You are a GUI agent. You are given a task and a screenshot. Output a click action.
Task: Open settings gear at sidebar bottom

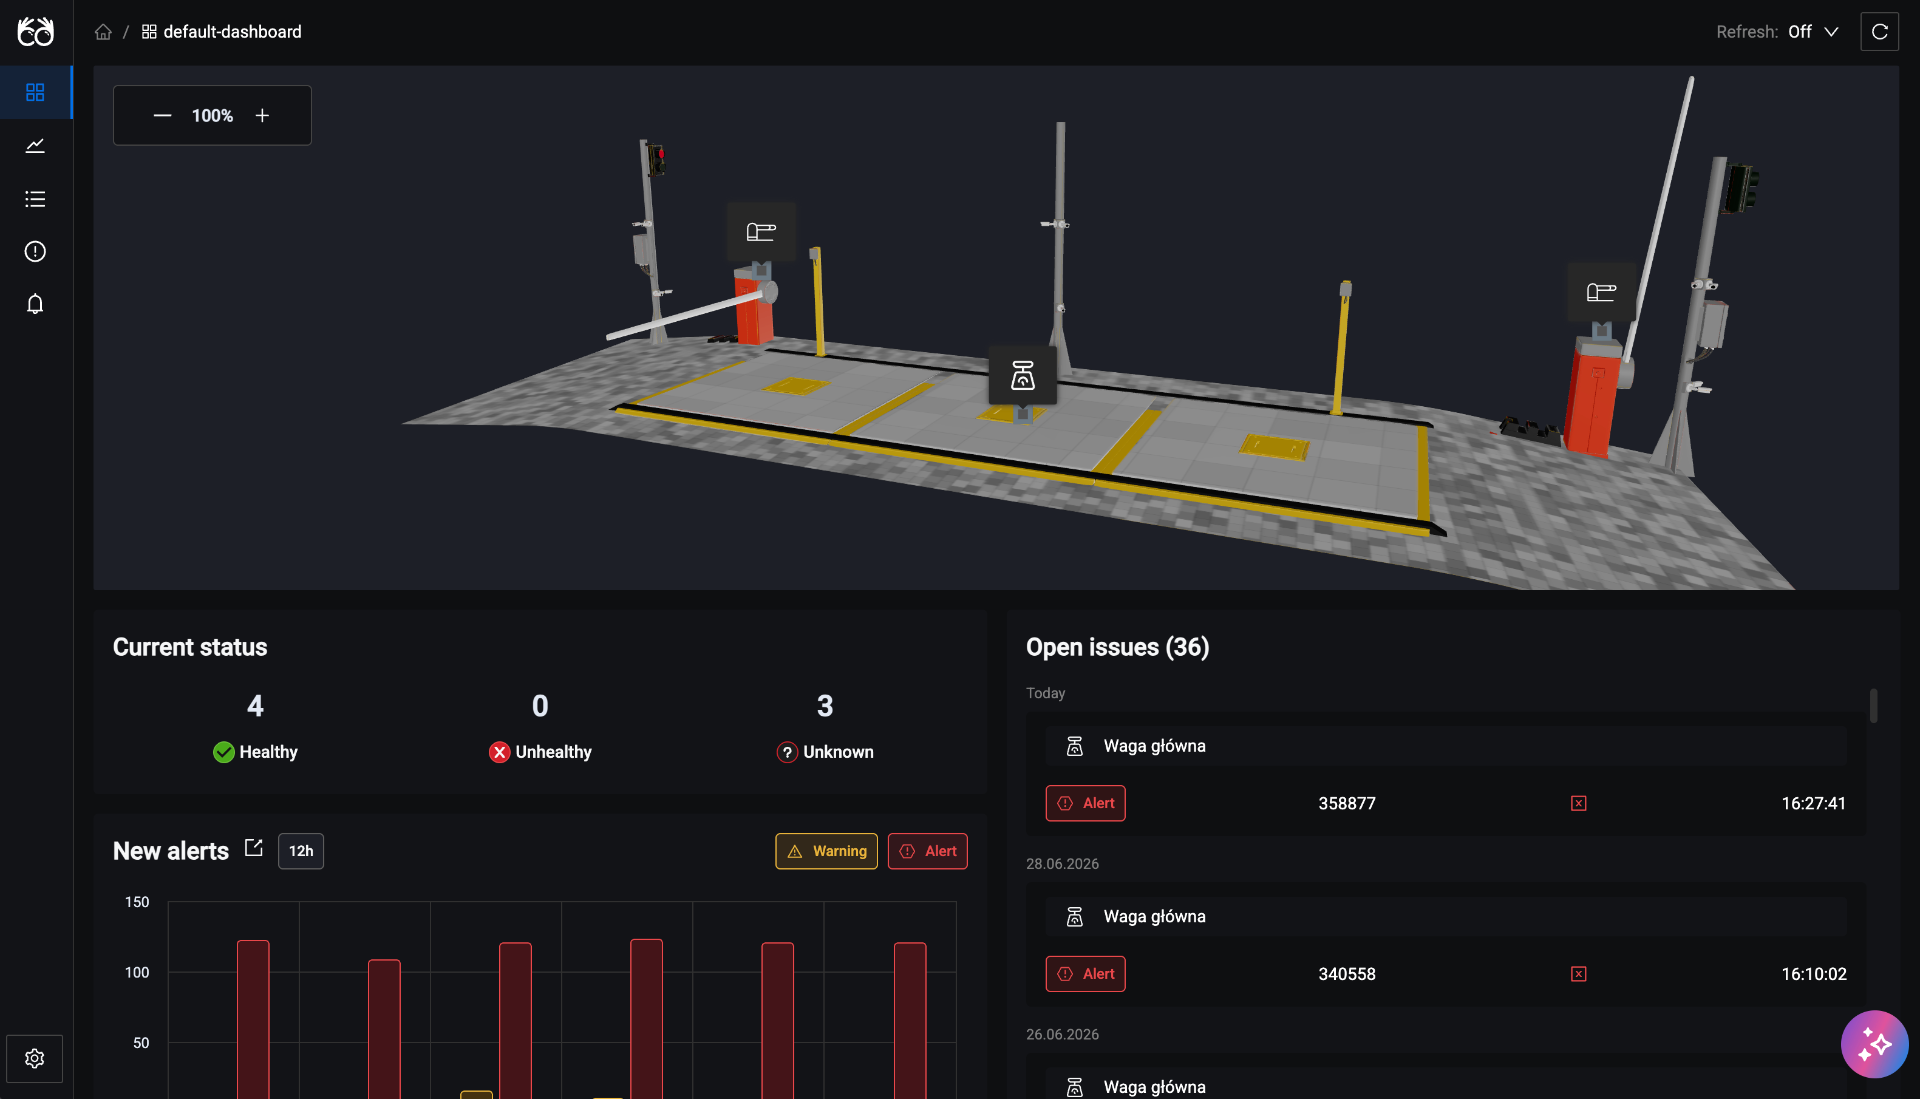(x=35, y=1058)
